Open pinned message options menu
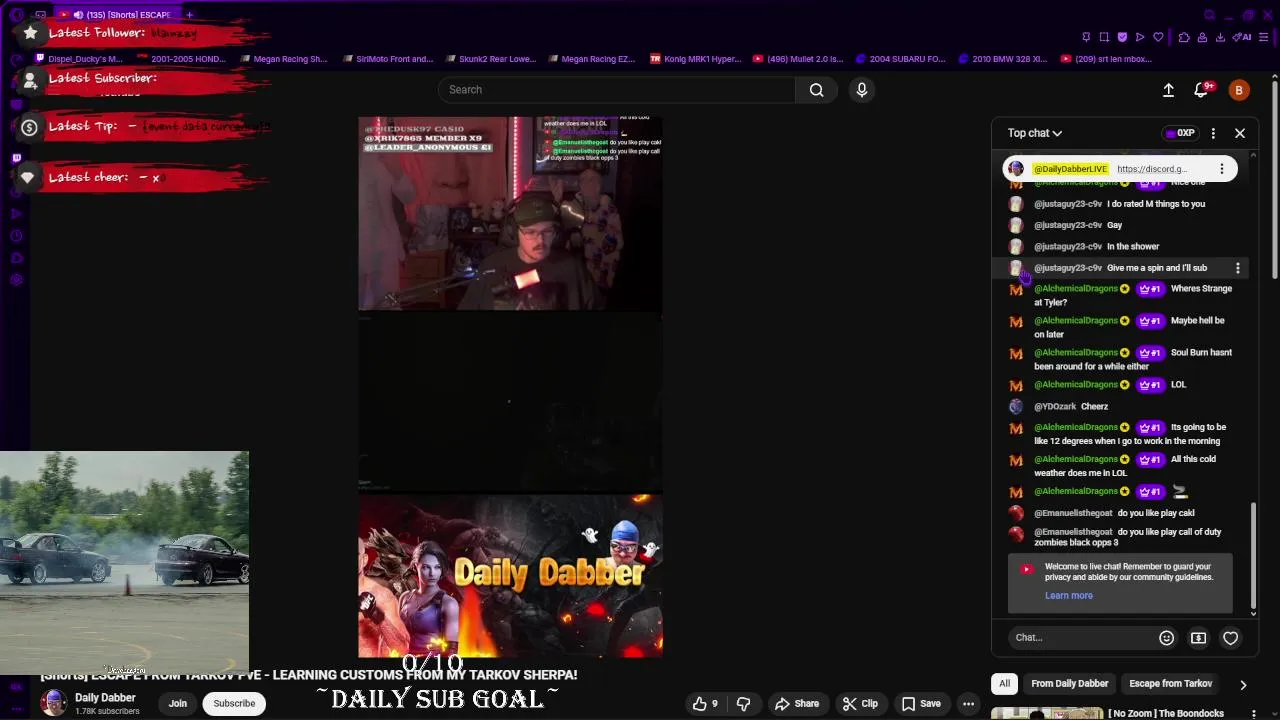Screen dimensions: 1280x720 (1221, 169)
